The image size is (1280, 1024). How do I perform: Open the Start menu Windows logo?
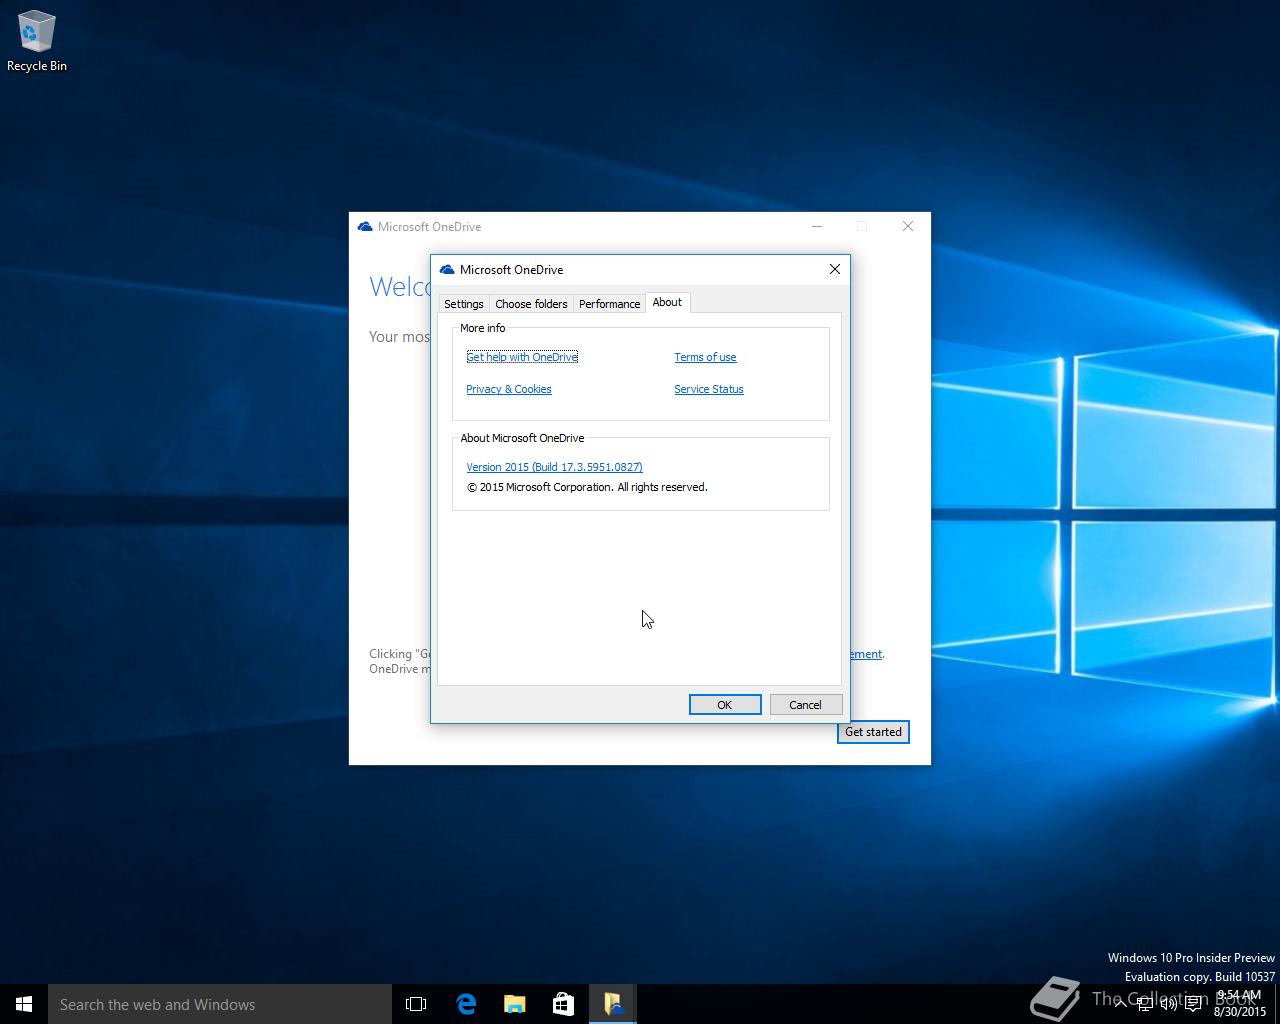point(24,1004)
